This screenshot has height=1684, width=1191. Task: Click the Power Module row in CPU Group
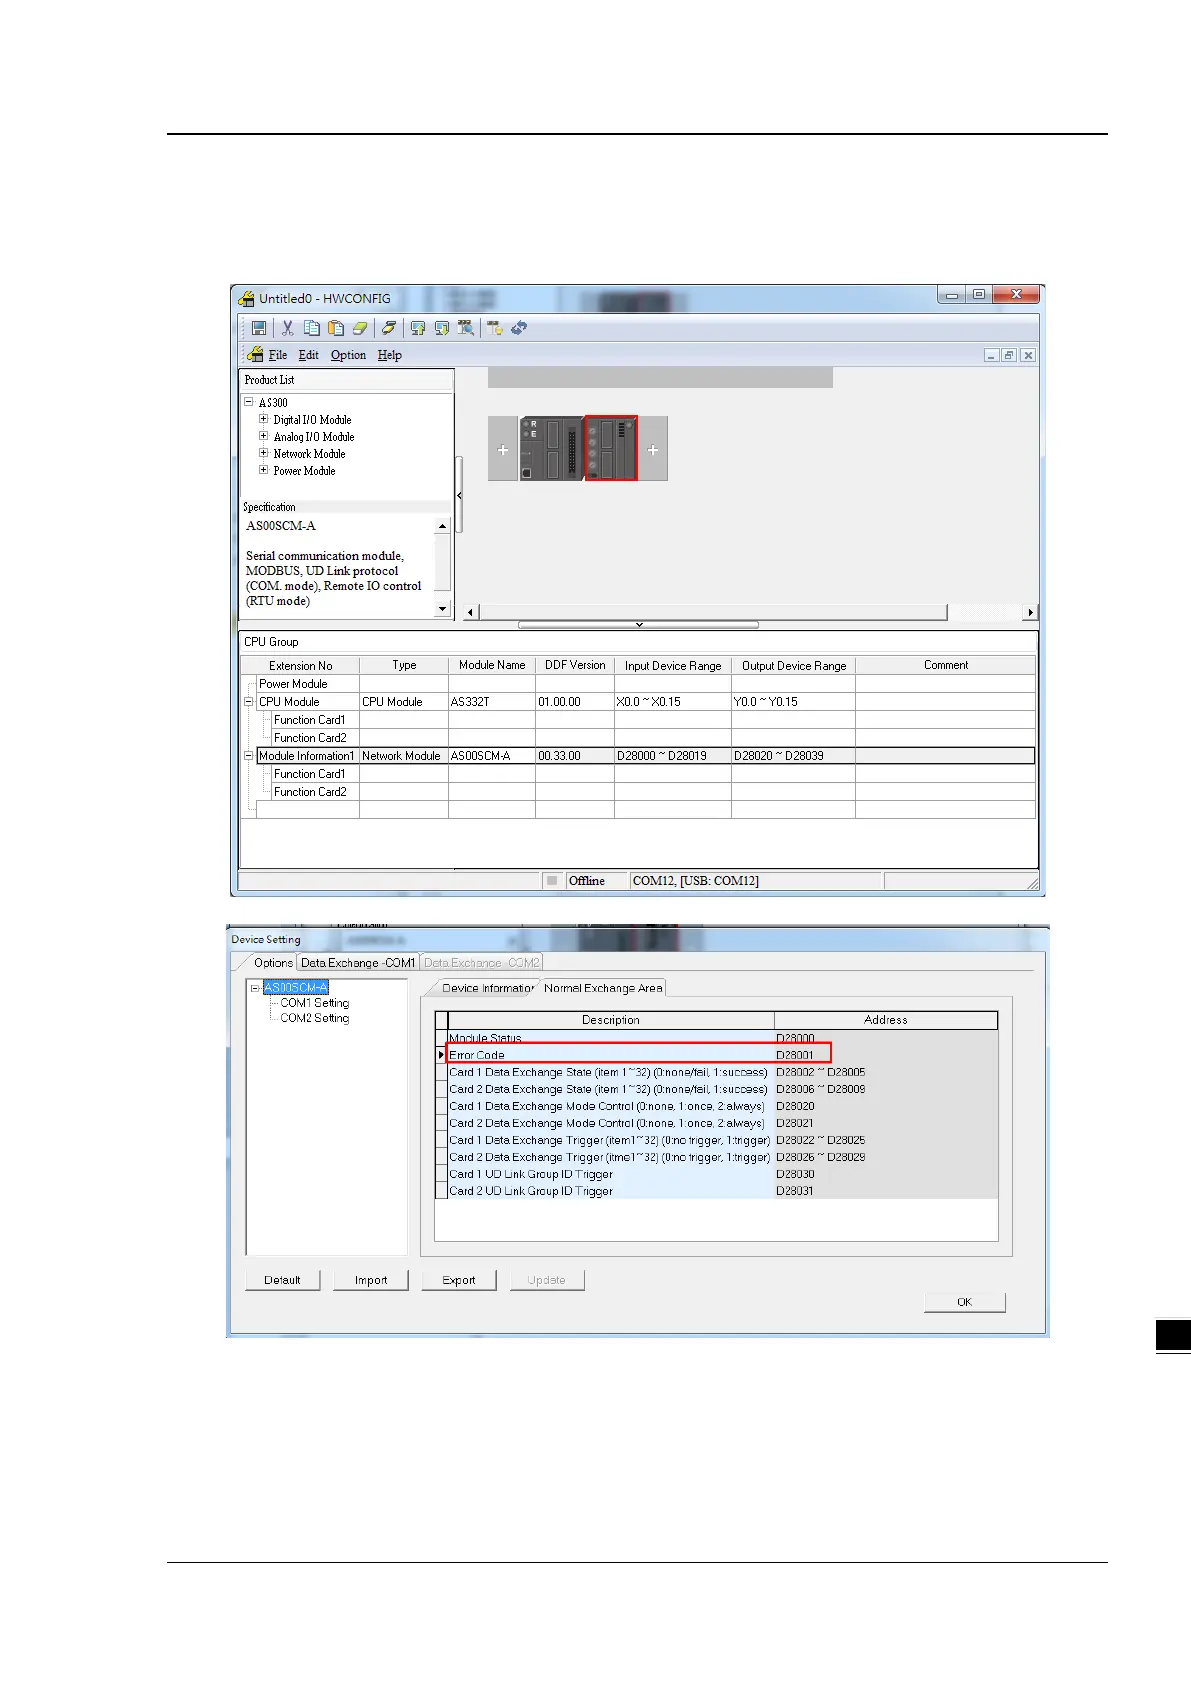click(645, 684)
